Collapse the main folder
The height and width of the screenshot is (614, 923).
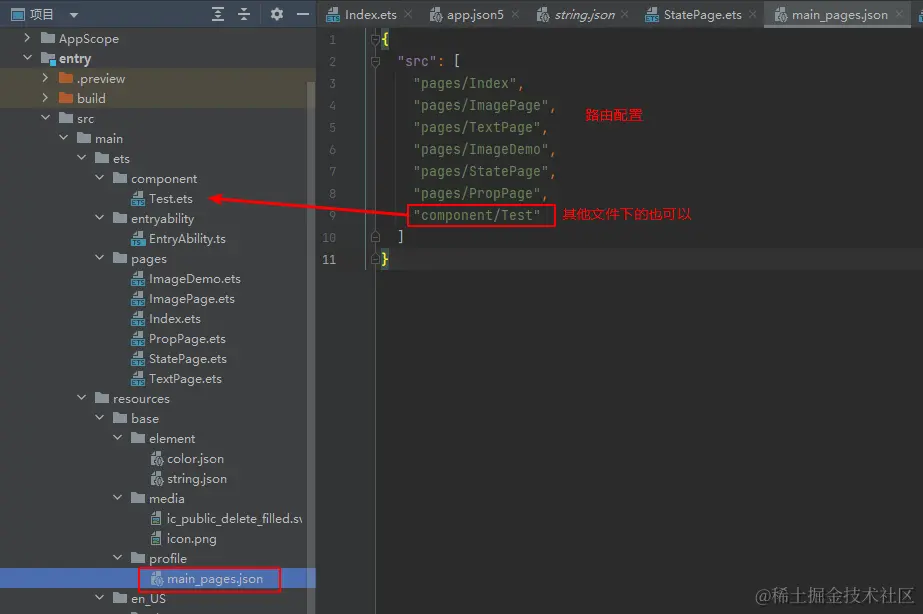pyautogui.click(x=64, y=138)
